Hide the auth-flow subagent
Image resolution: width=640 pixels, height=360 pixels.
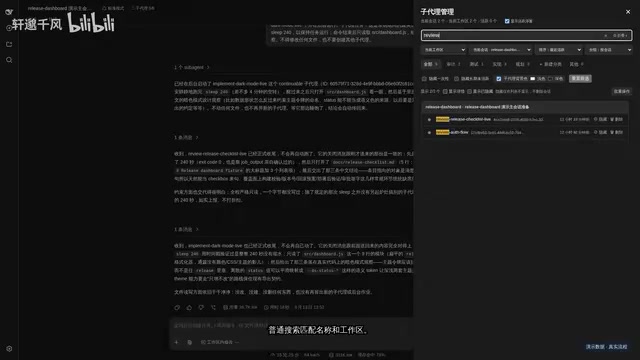click(600, 132)
